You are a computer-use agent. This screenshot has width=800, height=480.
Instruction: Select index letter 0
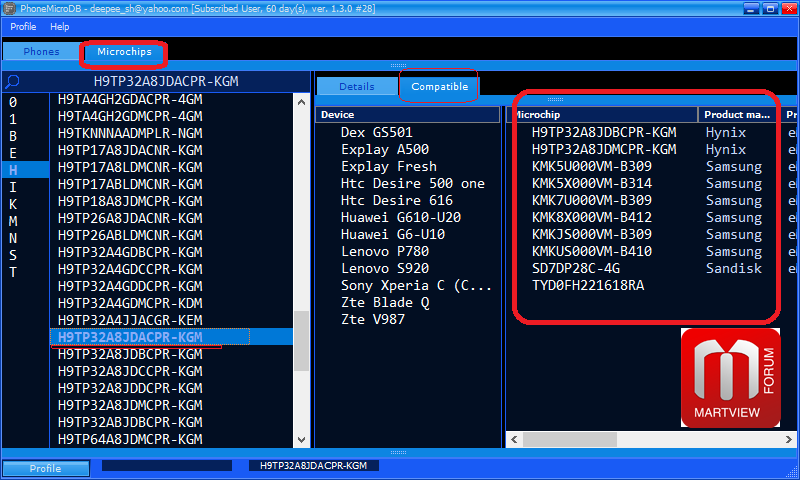13,102
